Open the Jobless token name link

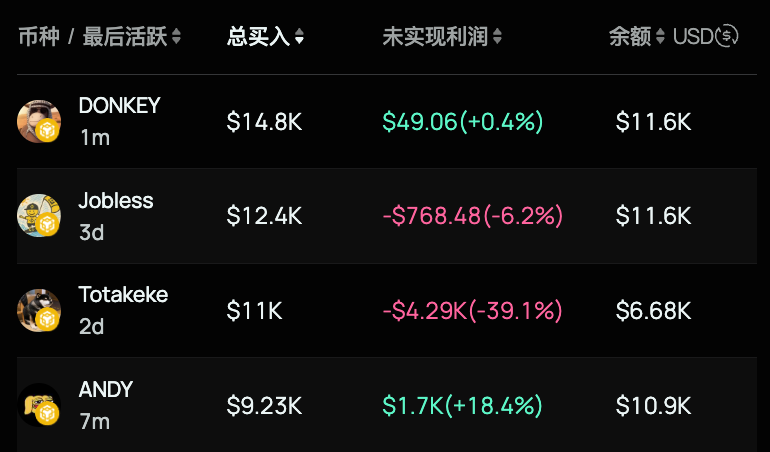tap(116, 200)
